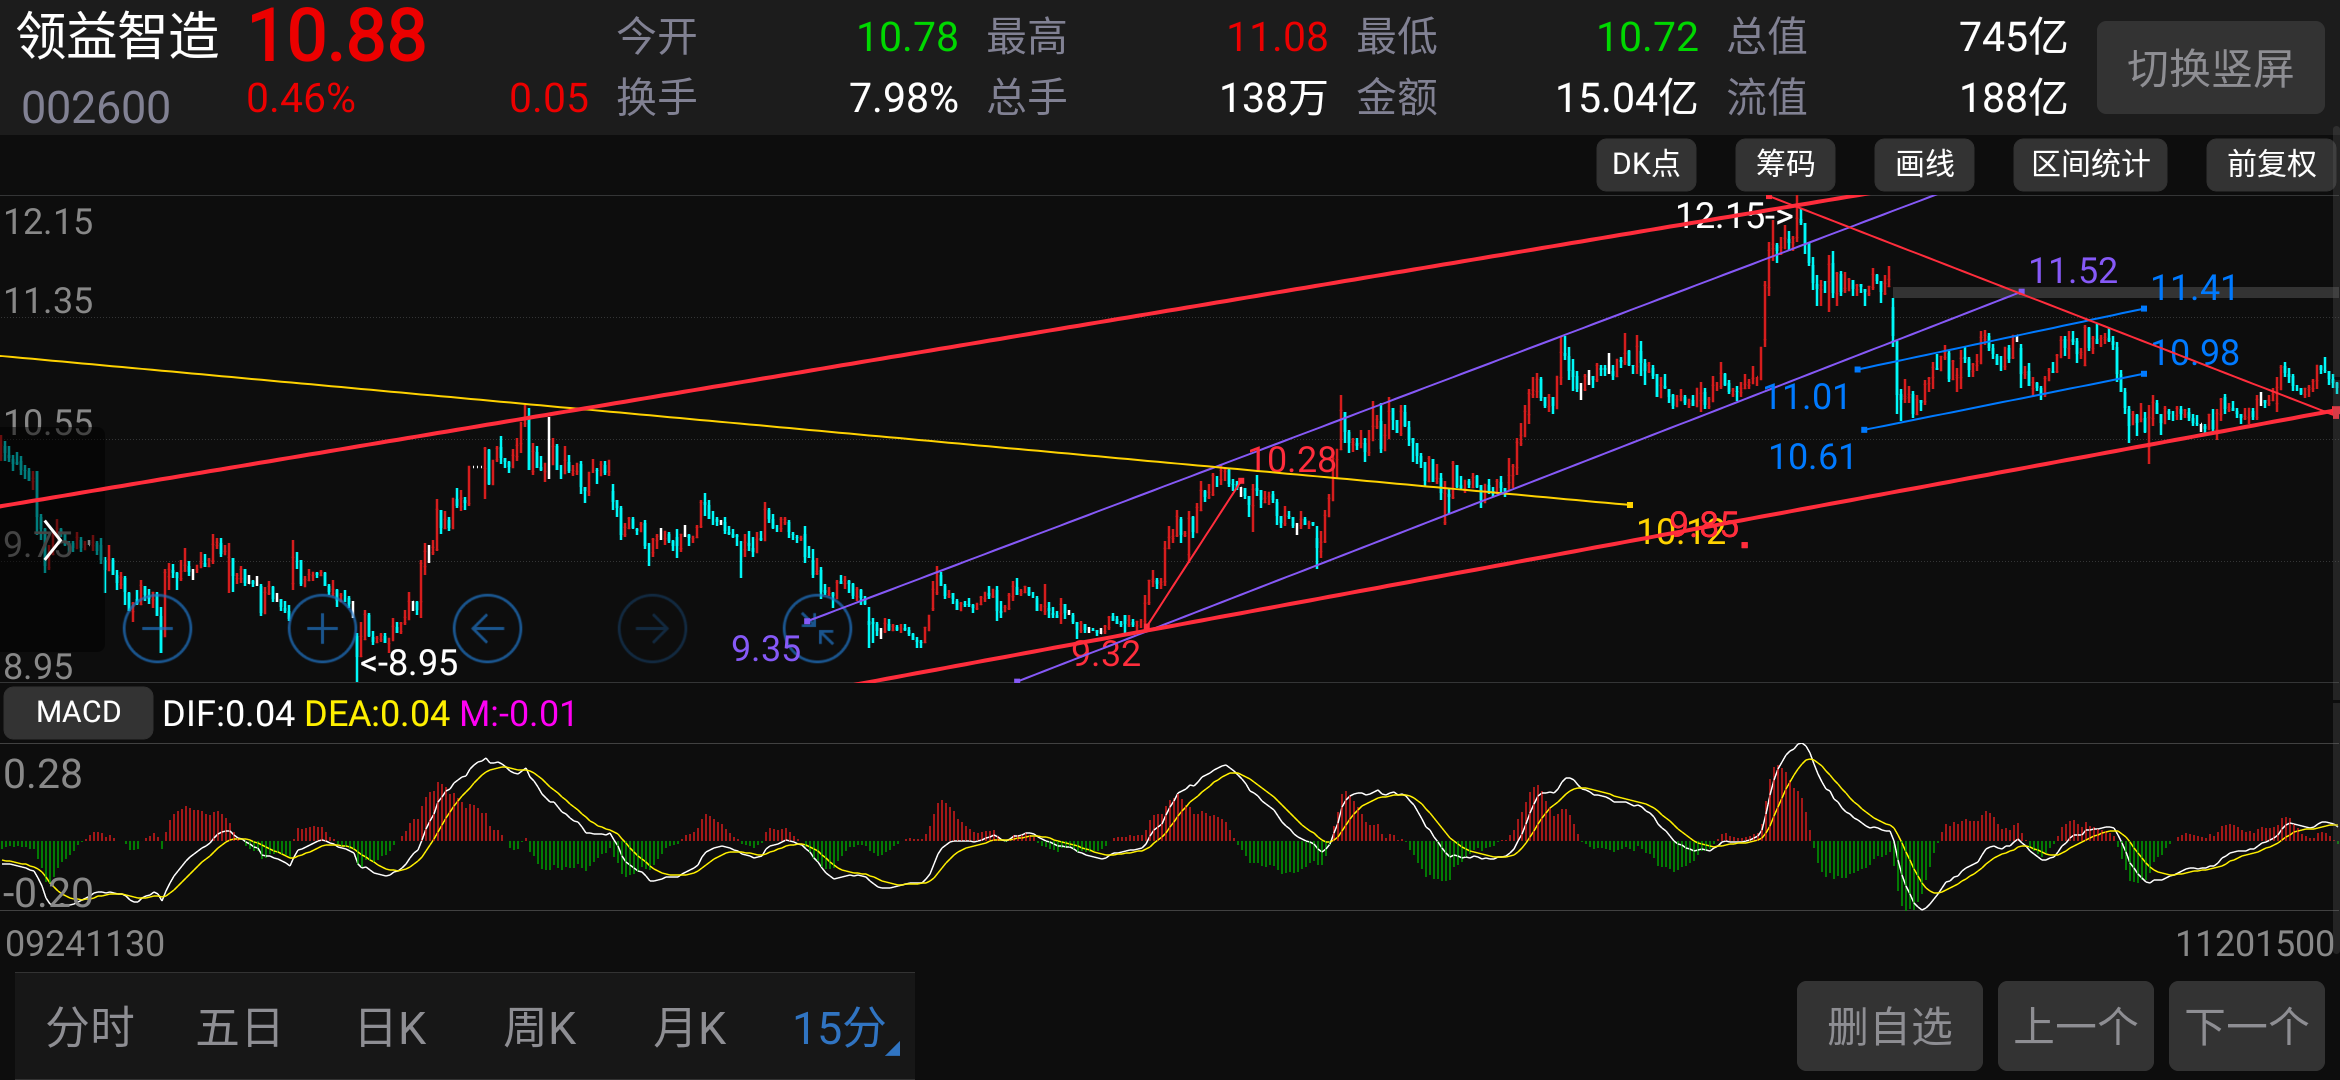This screenshot has height=1080, width=2340.
Task: Tap the yellow DEA:0.04 value
Action: (377, 714)
